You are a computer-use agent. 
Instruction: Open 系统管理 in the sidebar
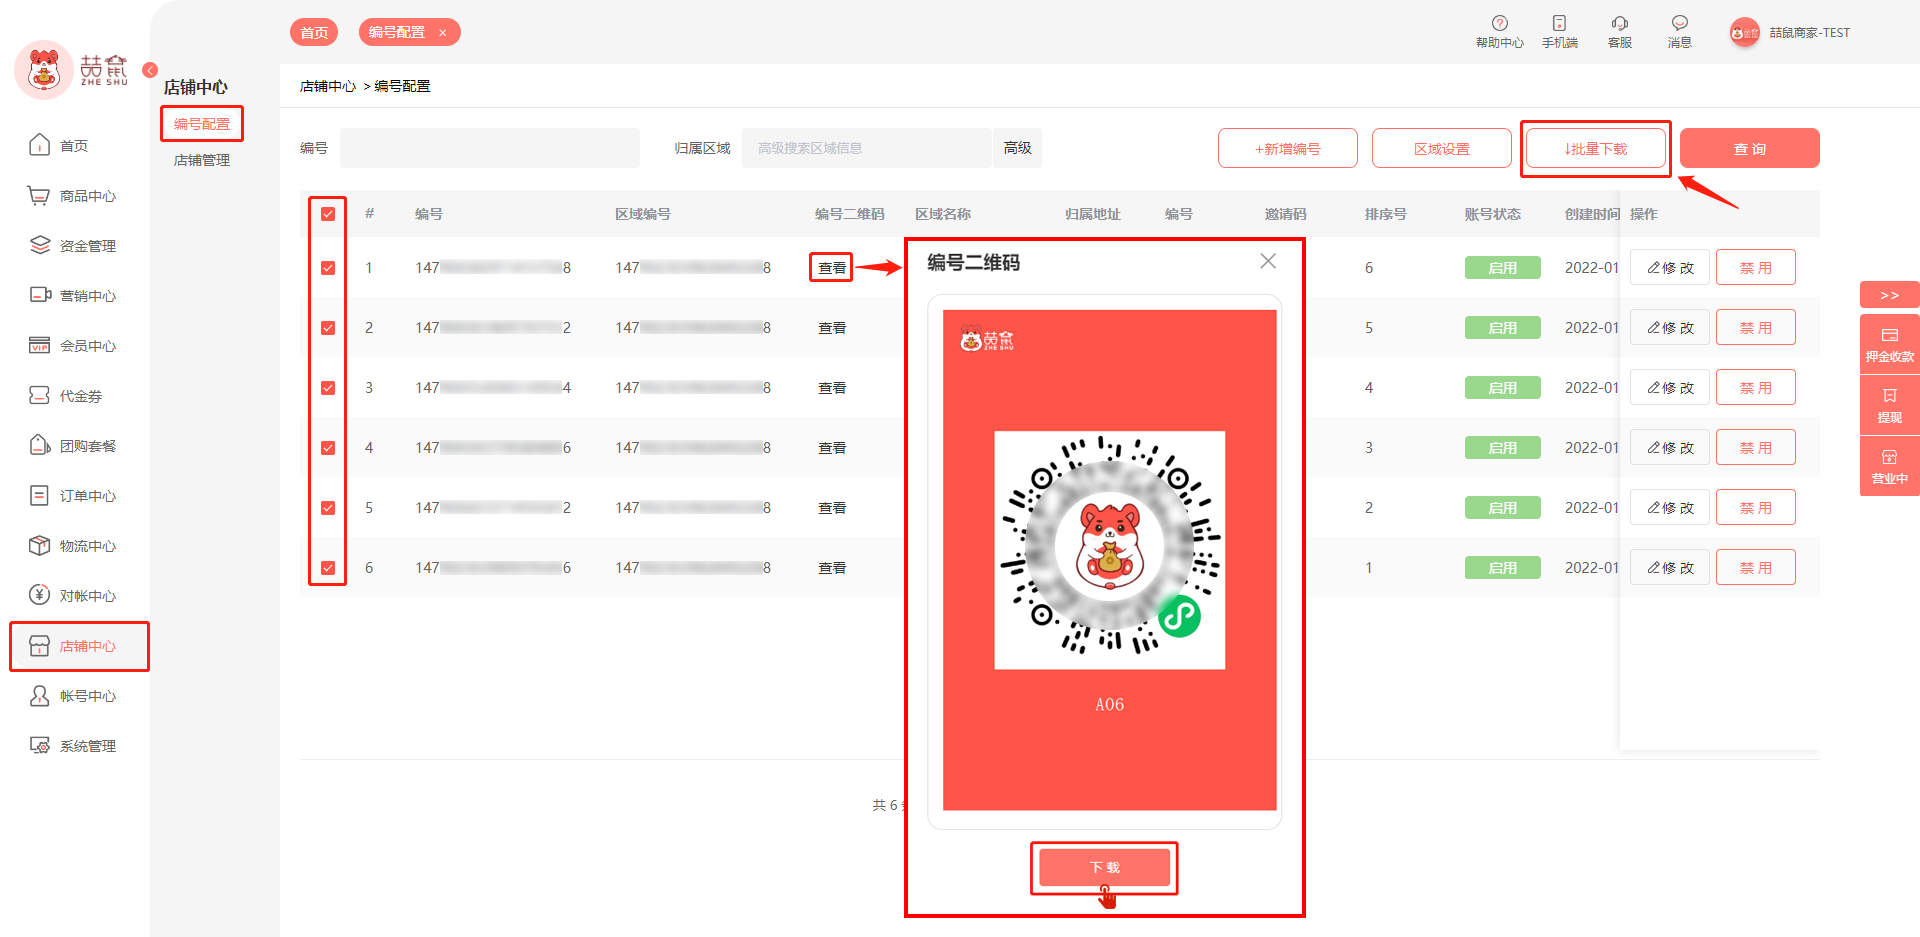click(x=74, y=746)
